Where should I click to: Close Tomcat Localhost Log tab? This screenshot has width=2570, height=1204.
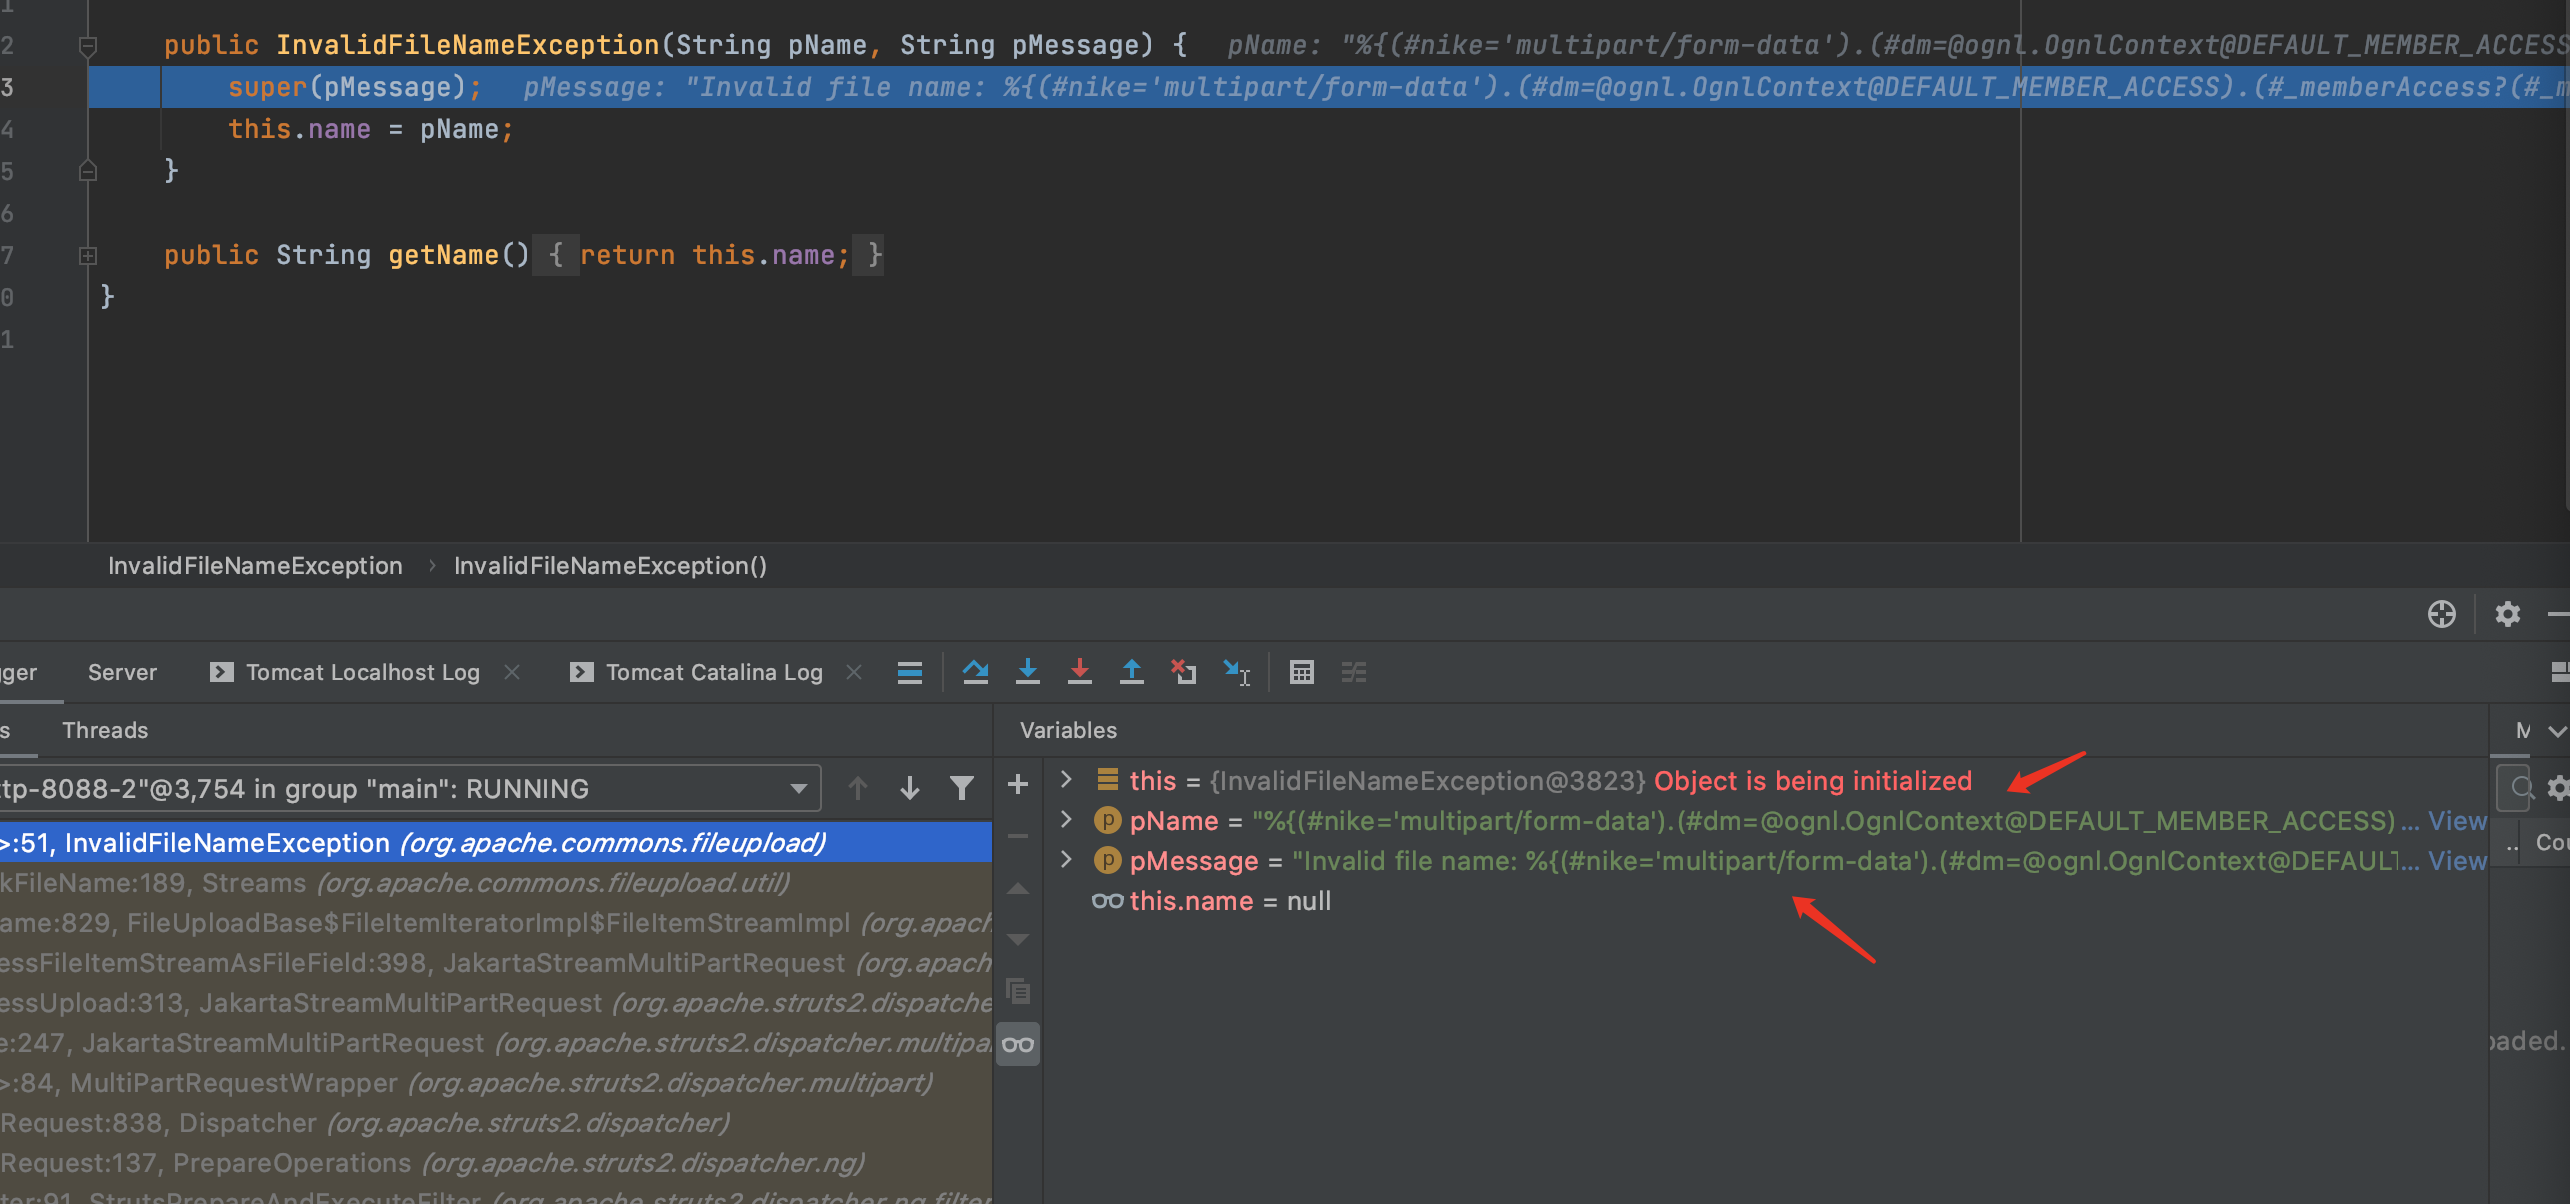[x=512, y=673]
